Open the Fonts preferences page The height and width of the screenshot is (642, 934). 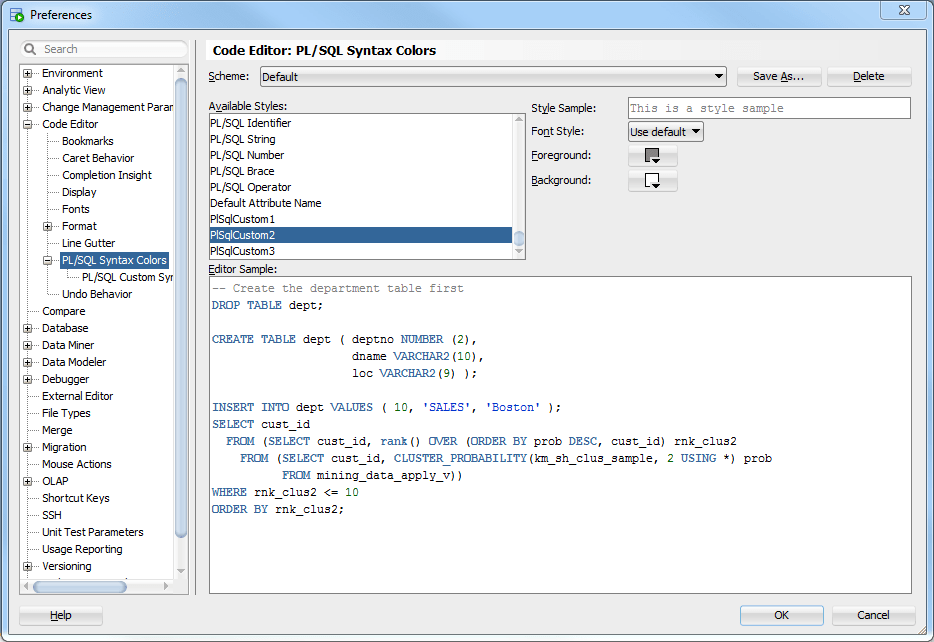pos(75,208)
